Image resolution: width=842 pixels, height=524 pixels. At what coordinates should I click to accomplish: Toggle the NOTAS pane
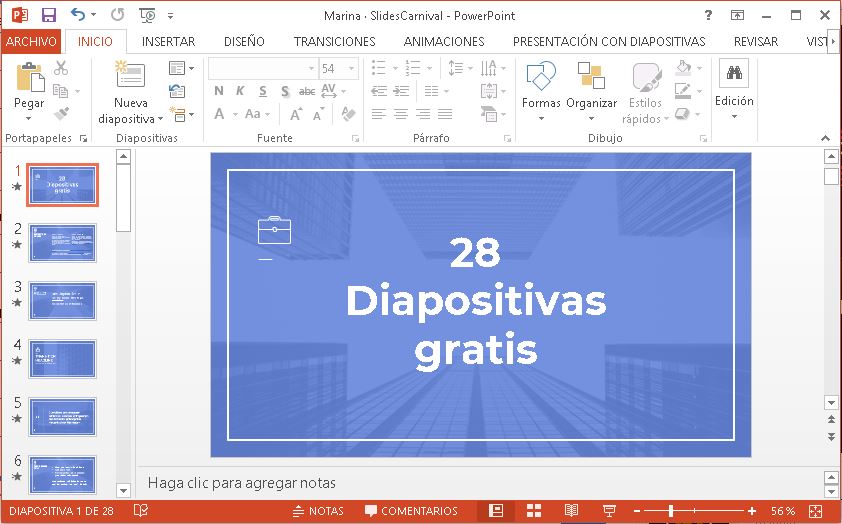318,511
